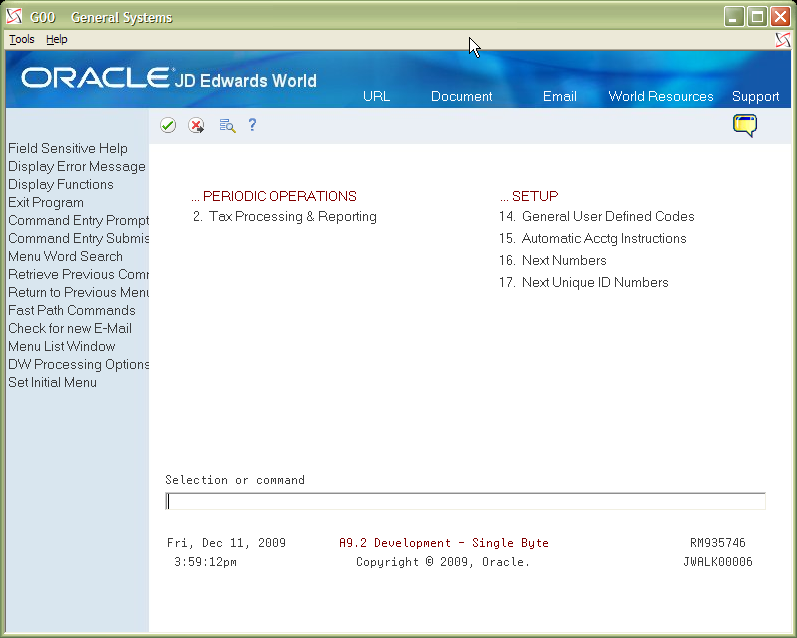Image resolution: width=797 pixels, height=638 pixels.
Task: Choose Set Initial Menu
Action: tap(52, 382)
